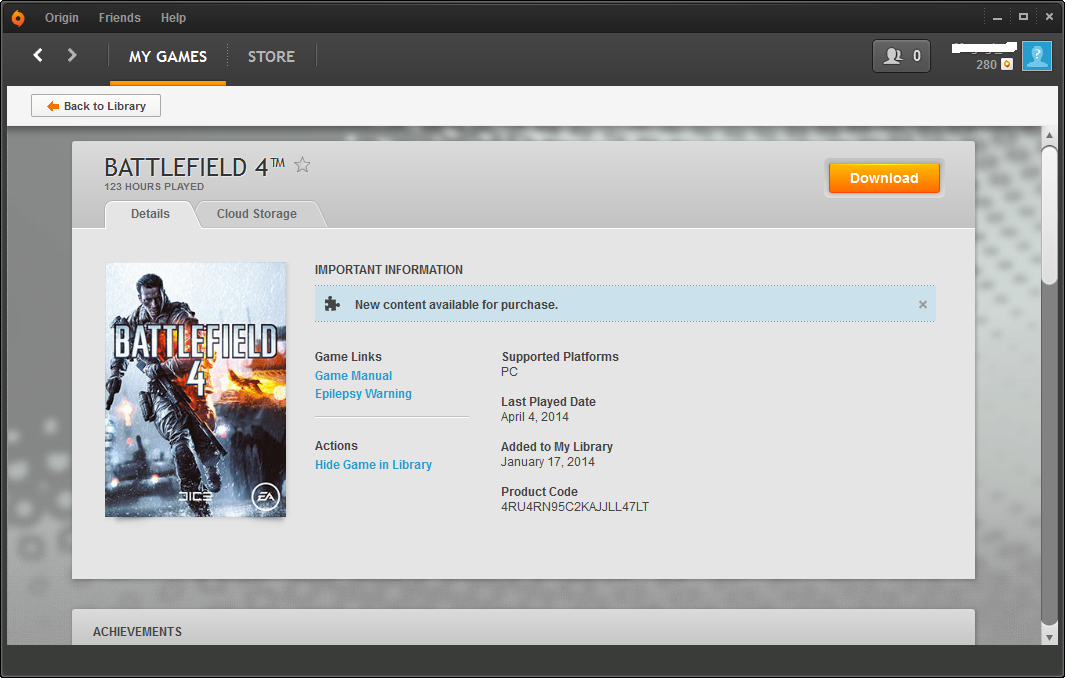
Task: Click the product code 4RU4RN95C2KAJJLL47LT
Action: (x=575, y=507)
